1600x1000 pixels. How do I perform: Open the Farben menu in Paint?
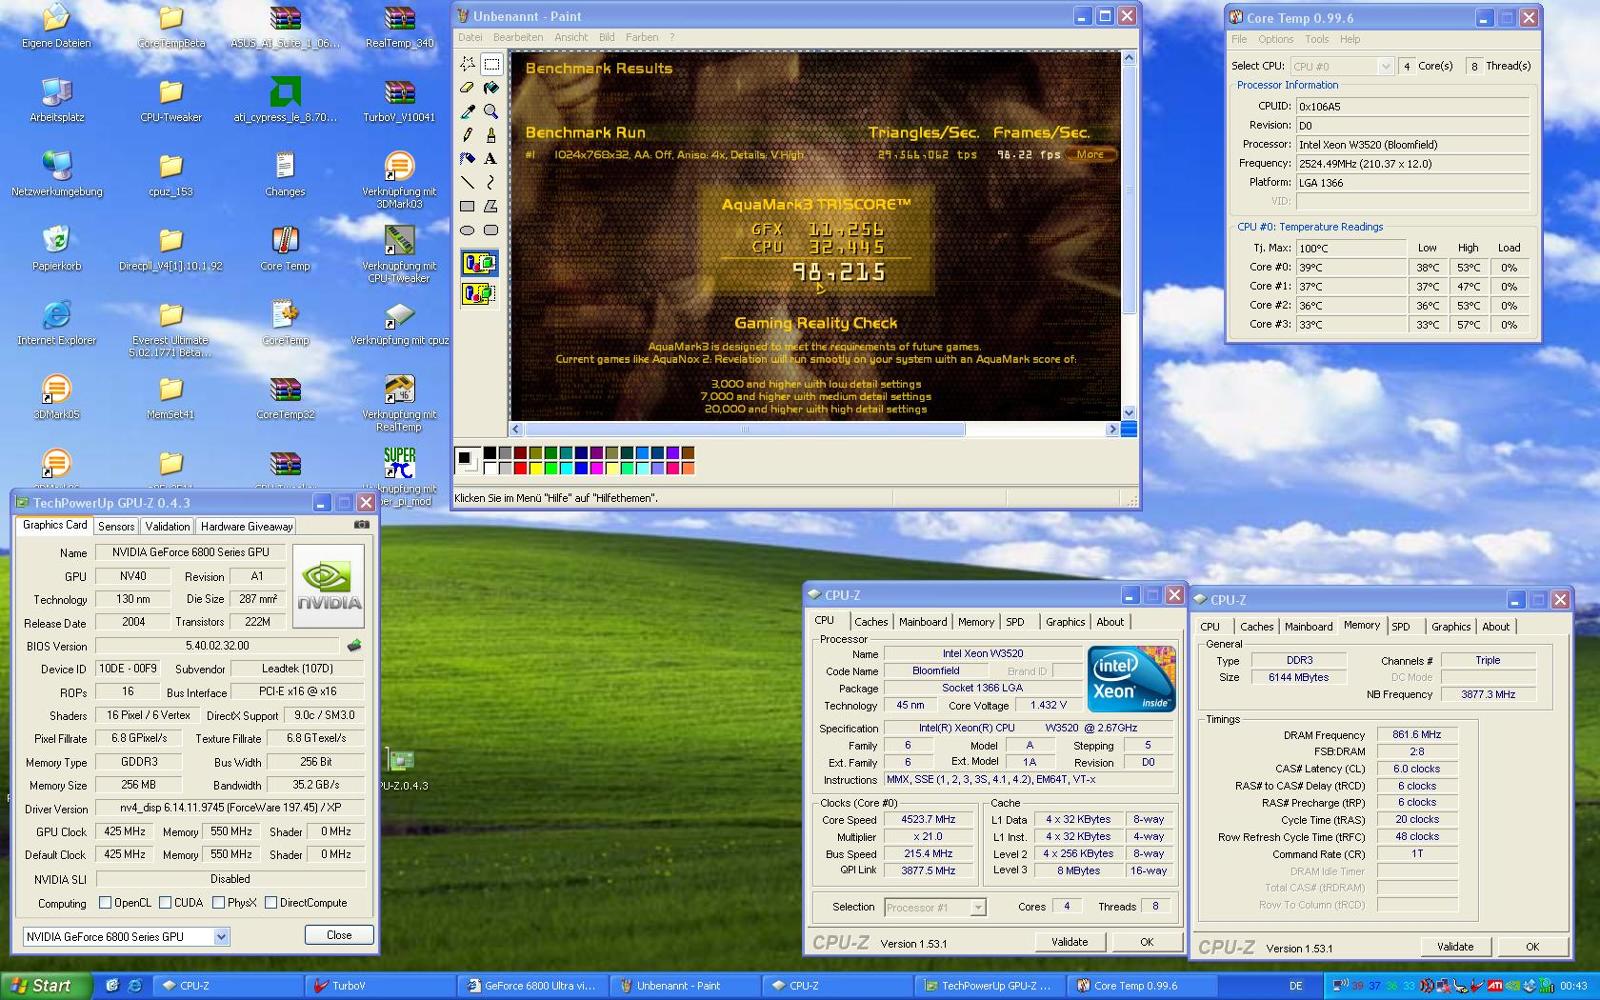pyautogui.click(x=642, y=37)
